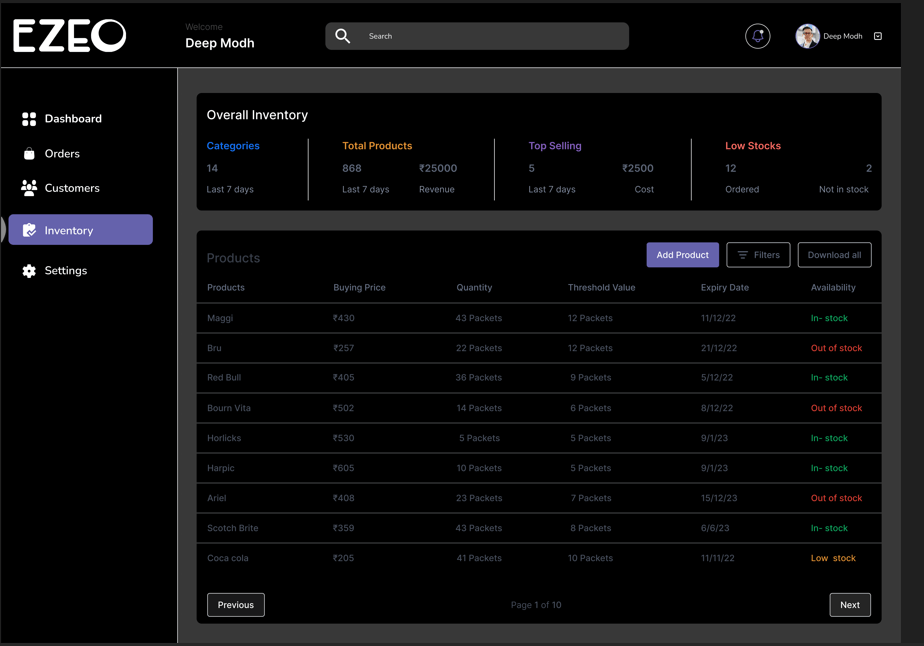Viewport: 924px width, 646px height.
Task: Click the Orders bag icon
Action: click(x=29, y=154)
